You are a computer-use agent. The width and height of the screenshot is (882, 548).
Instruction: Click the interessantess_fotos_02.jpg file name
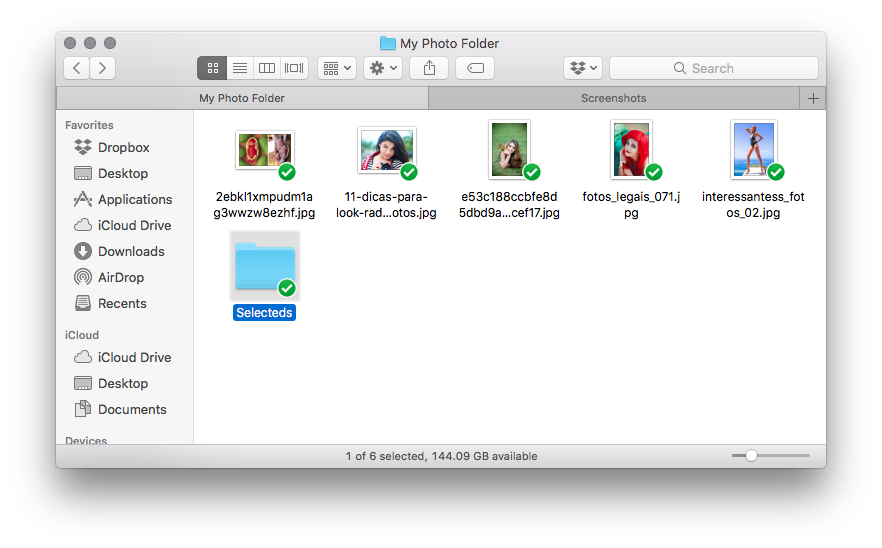coord(753,205)
